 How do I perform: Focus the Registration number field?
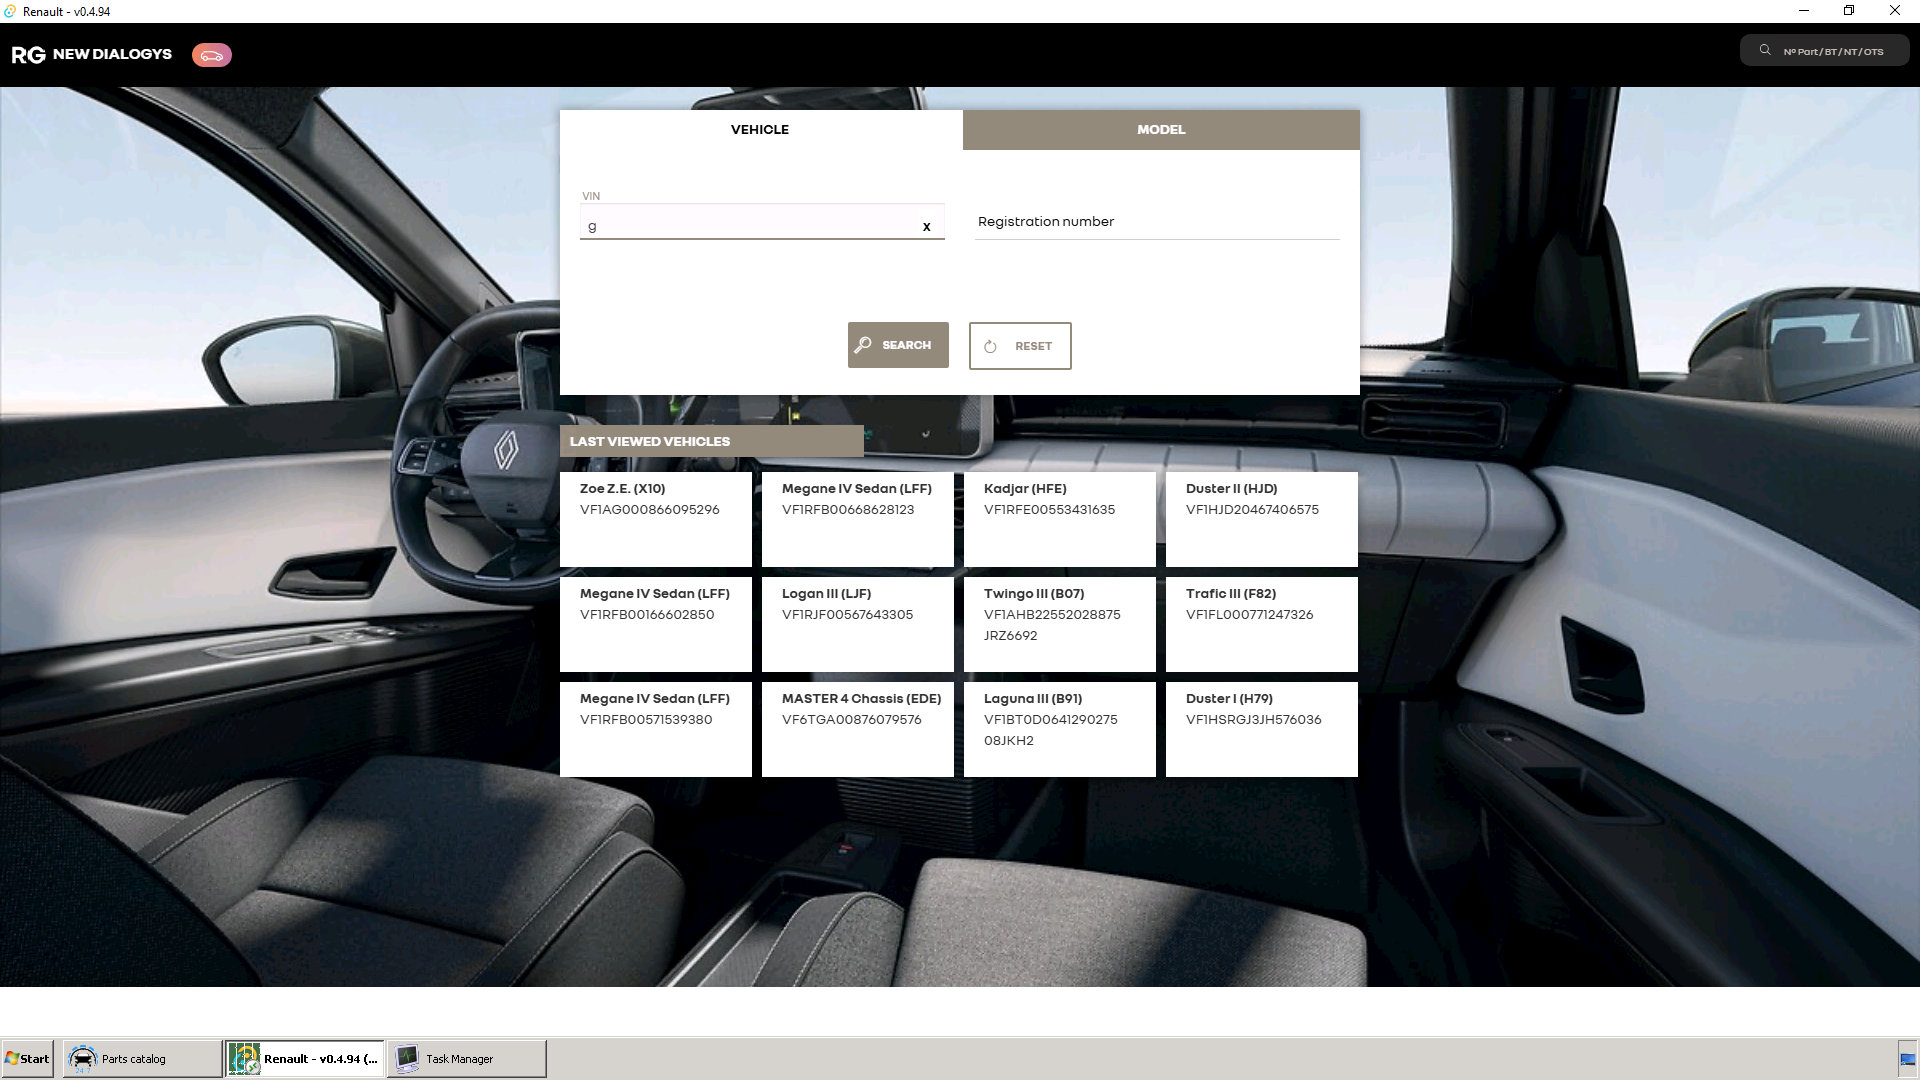[1157, 222]
